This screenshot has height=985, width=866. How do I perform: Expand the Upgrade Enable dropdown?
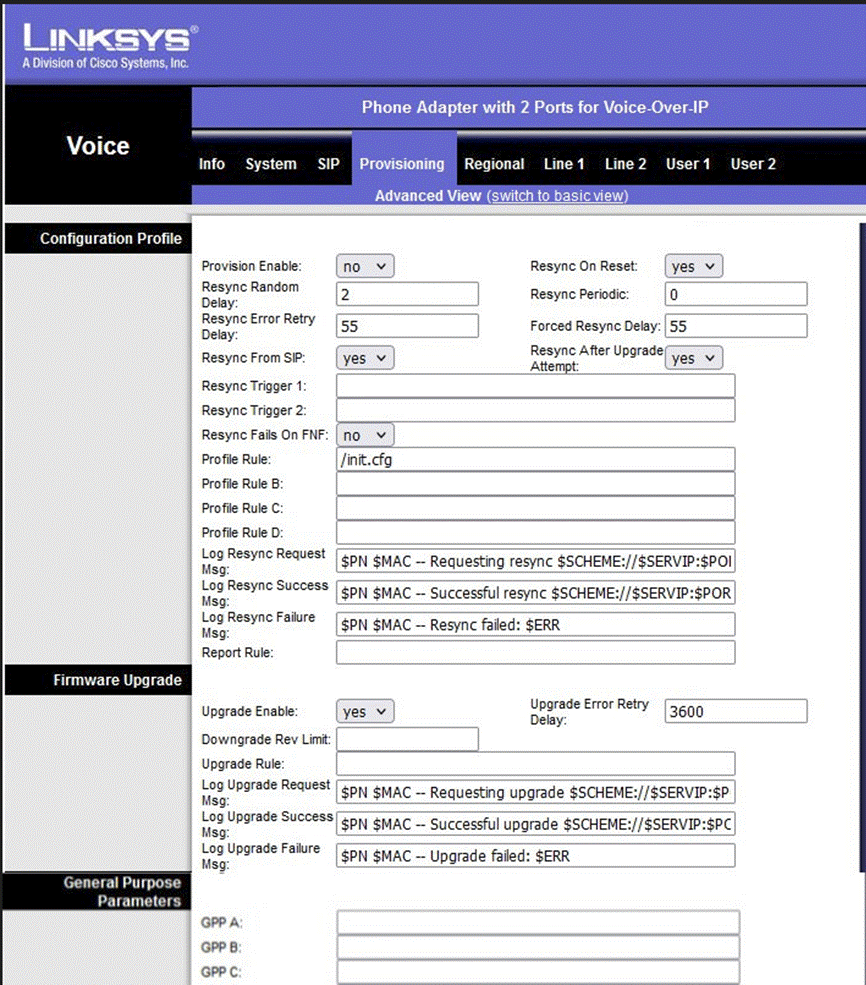[365, 711]
